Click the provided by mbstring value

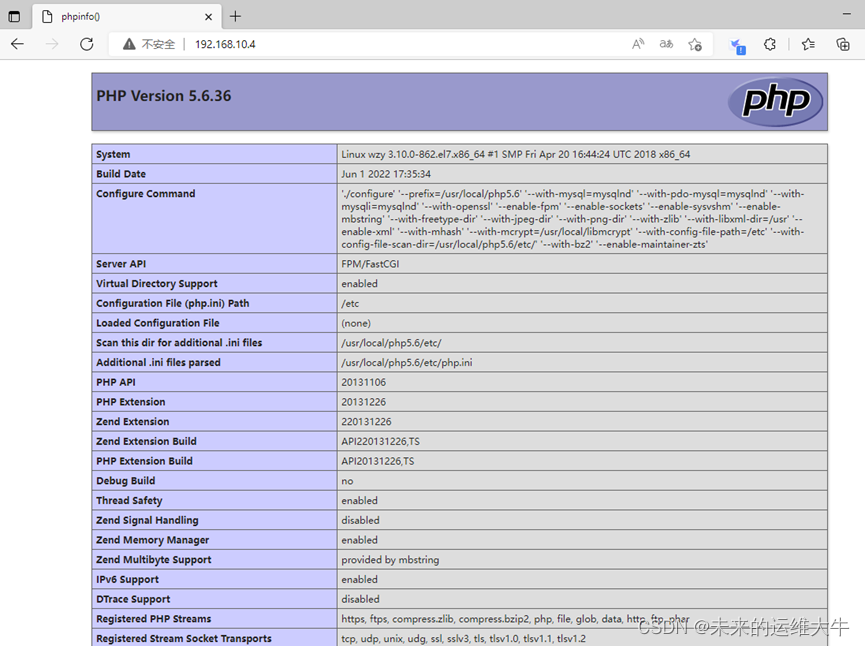pos(390,560)
